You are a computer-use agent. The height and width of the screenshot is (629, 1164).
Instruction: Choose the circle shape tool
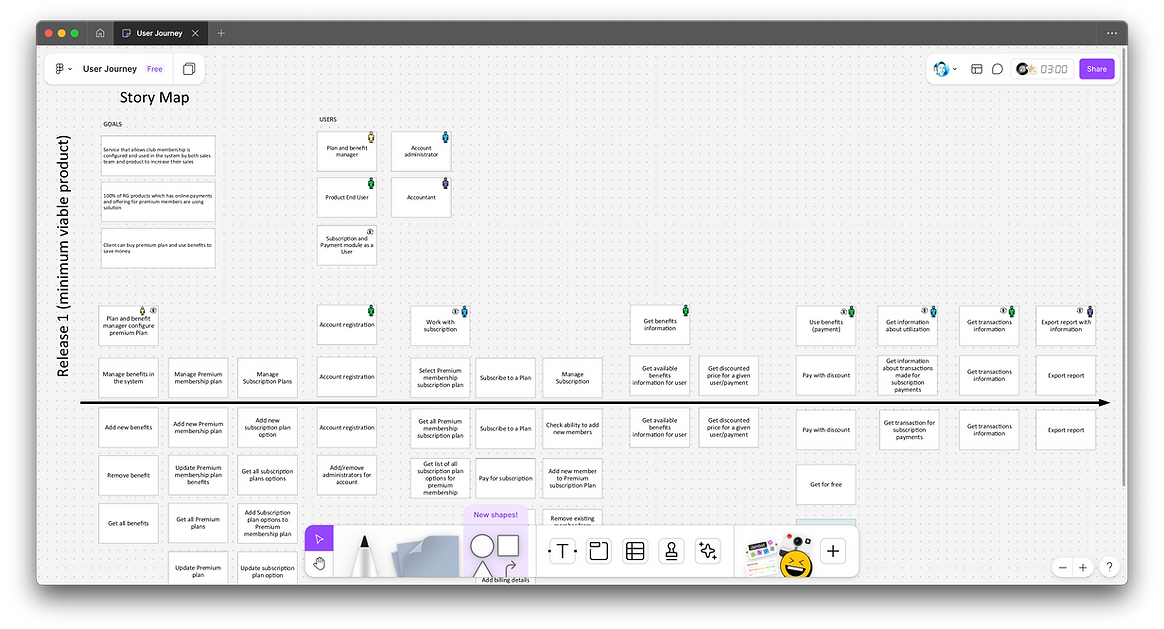[x=482, y=546]
